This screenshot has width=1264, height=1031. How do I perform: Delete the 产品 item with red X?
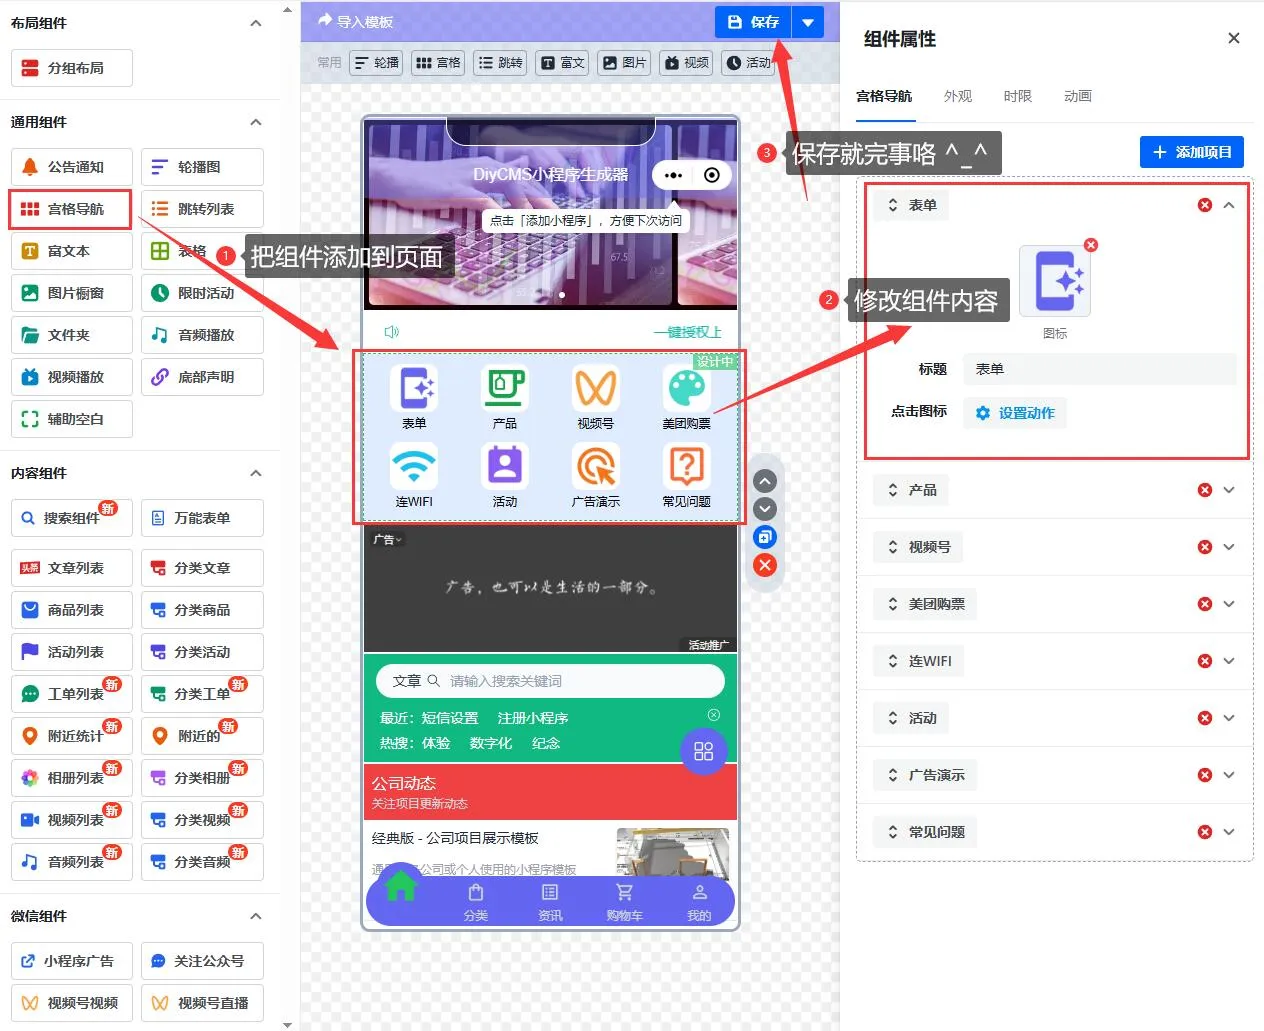coord(1204,490)
